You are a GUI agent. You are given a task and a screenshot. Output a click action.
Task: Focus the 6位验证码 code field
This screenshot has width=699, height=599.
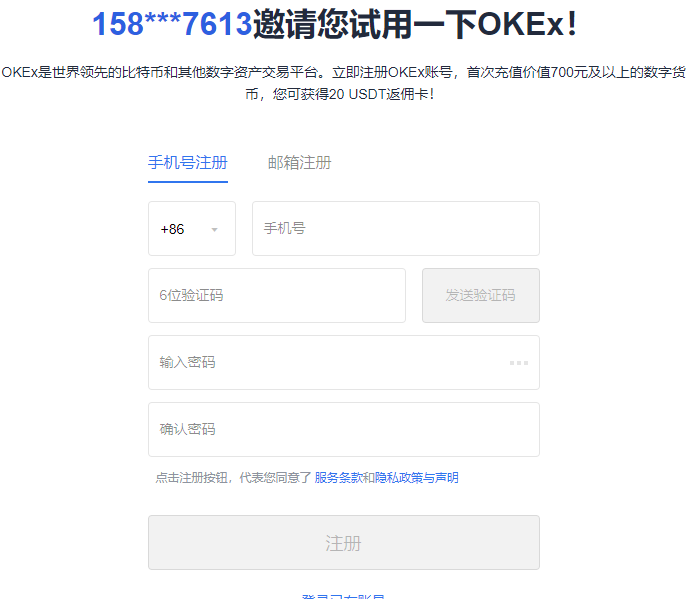[276, 295]
